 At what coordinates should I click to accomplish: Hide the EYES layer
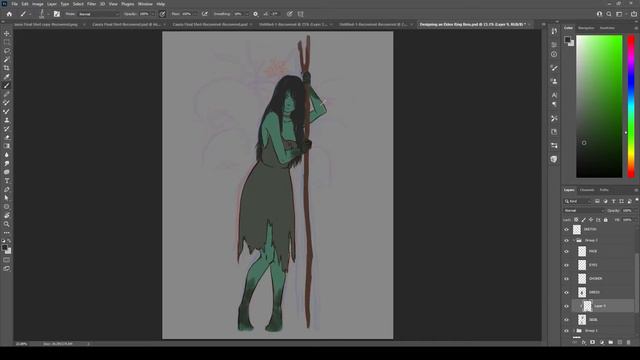point(567,265)
